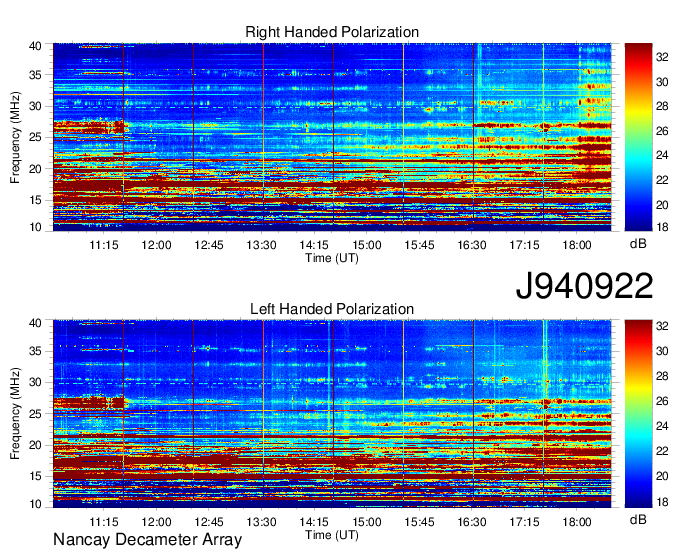The width and height of the screenshot is (680, 552).
Task: Click the Left Handed Polarization spectrogram image
Action: click(332, 414)
